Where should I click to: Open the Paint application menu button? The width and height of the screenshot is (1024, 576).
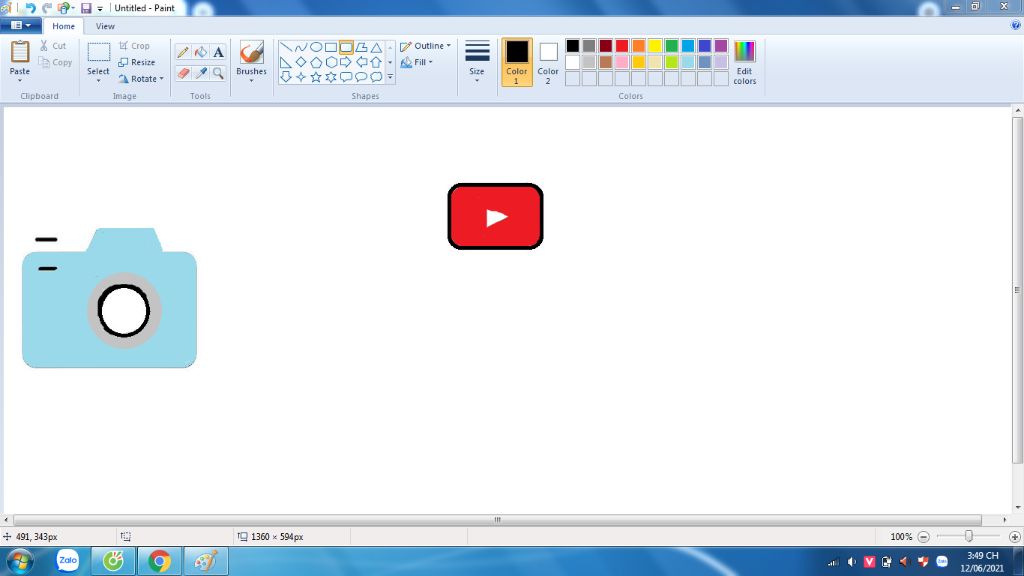[x=21, y=25]
